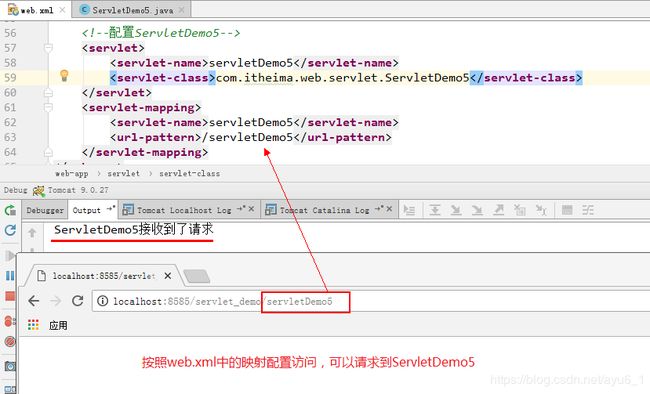Stop Tomcat with the red square icon
Viewport: 650px width, 394px height.
coord(10,296)
